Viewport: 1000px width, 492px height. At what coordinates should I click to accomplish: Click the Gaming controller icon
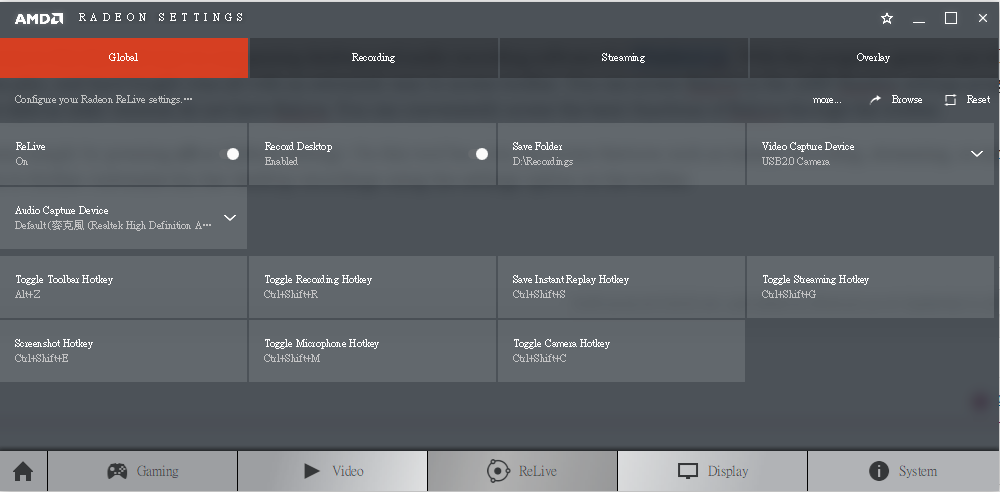(117, 471)
